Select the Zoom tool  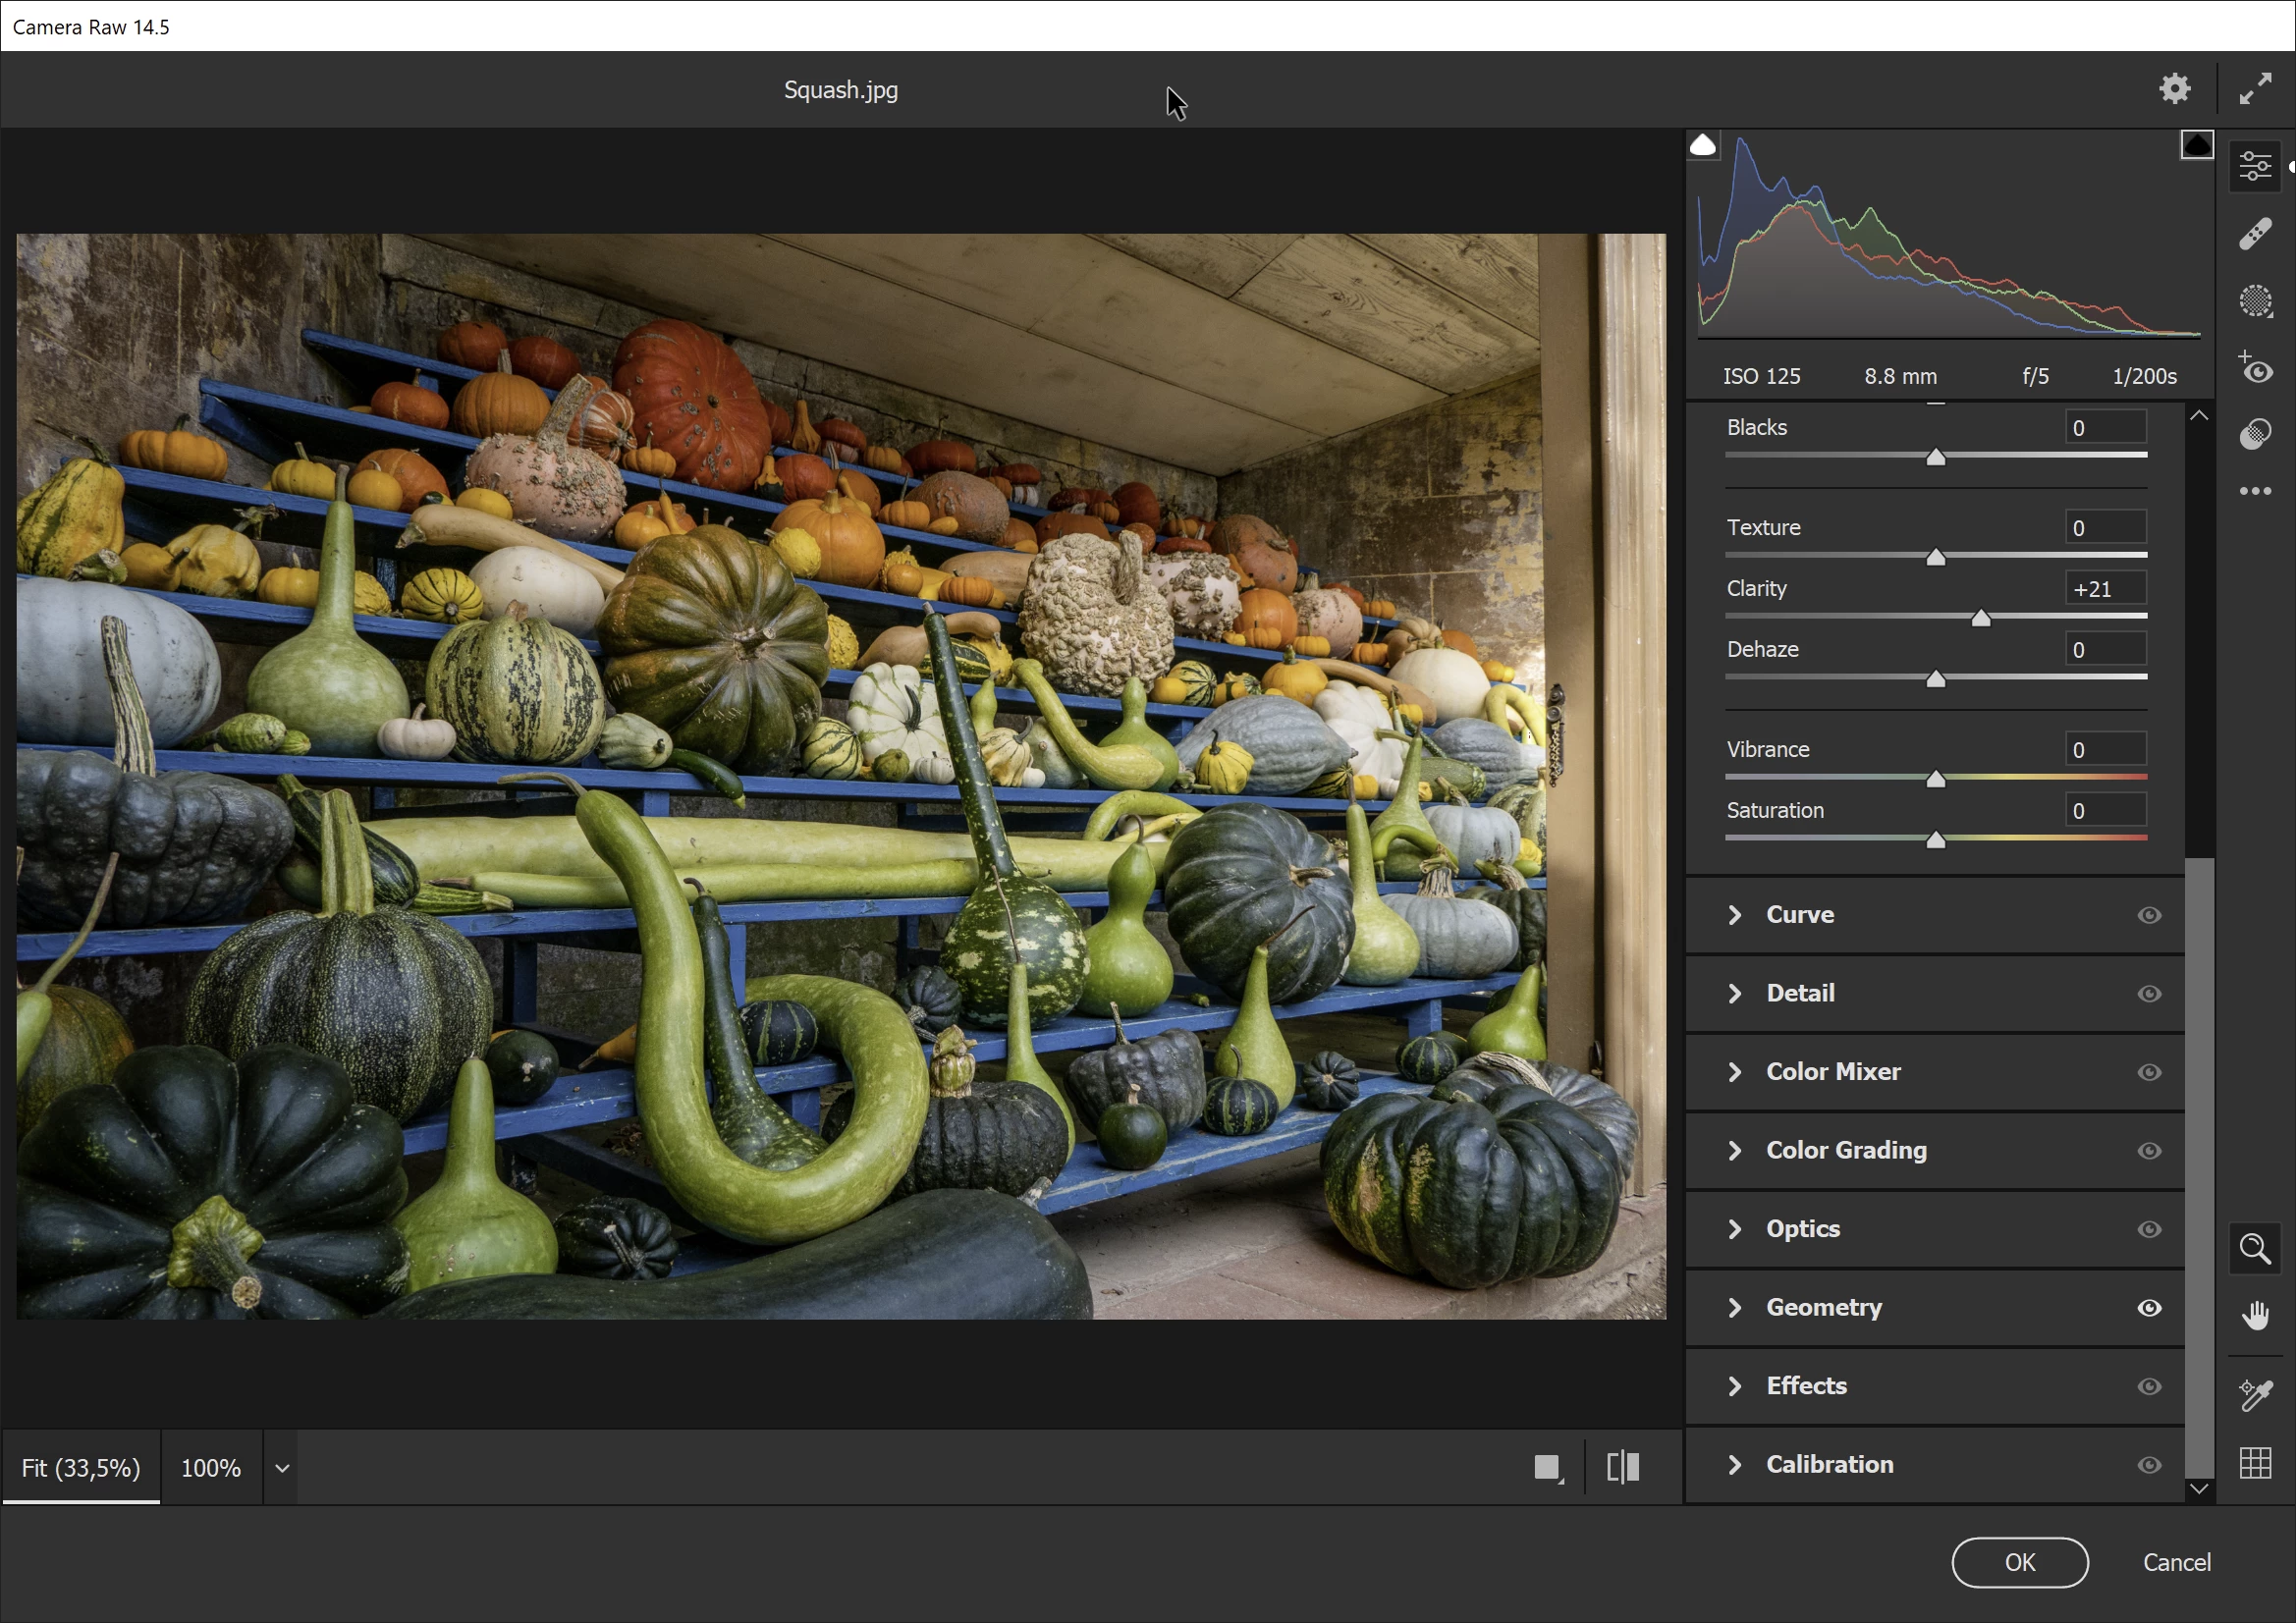coord(2254,1249)
